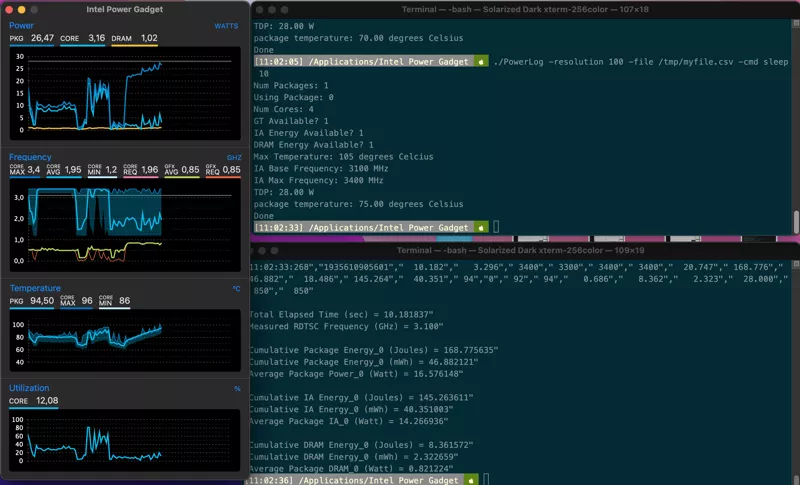Viewport: 800px width, 485px height.
Task: Click the Temperature graph in Power Gadget
Action: click(125, 341)
